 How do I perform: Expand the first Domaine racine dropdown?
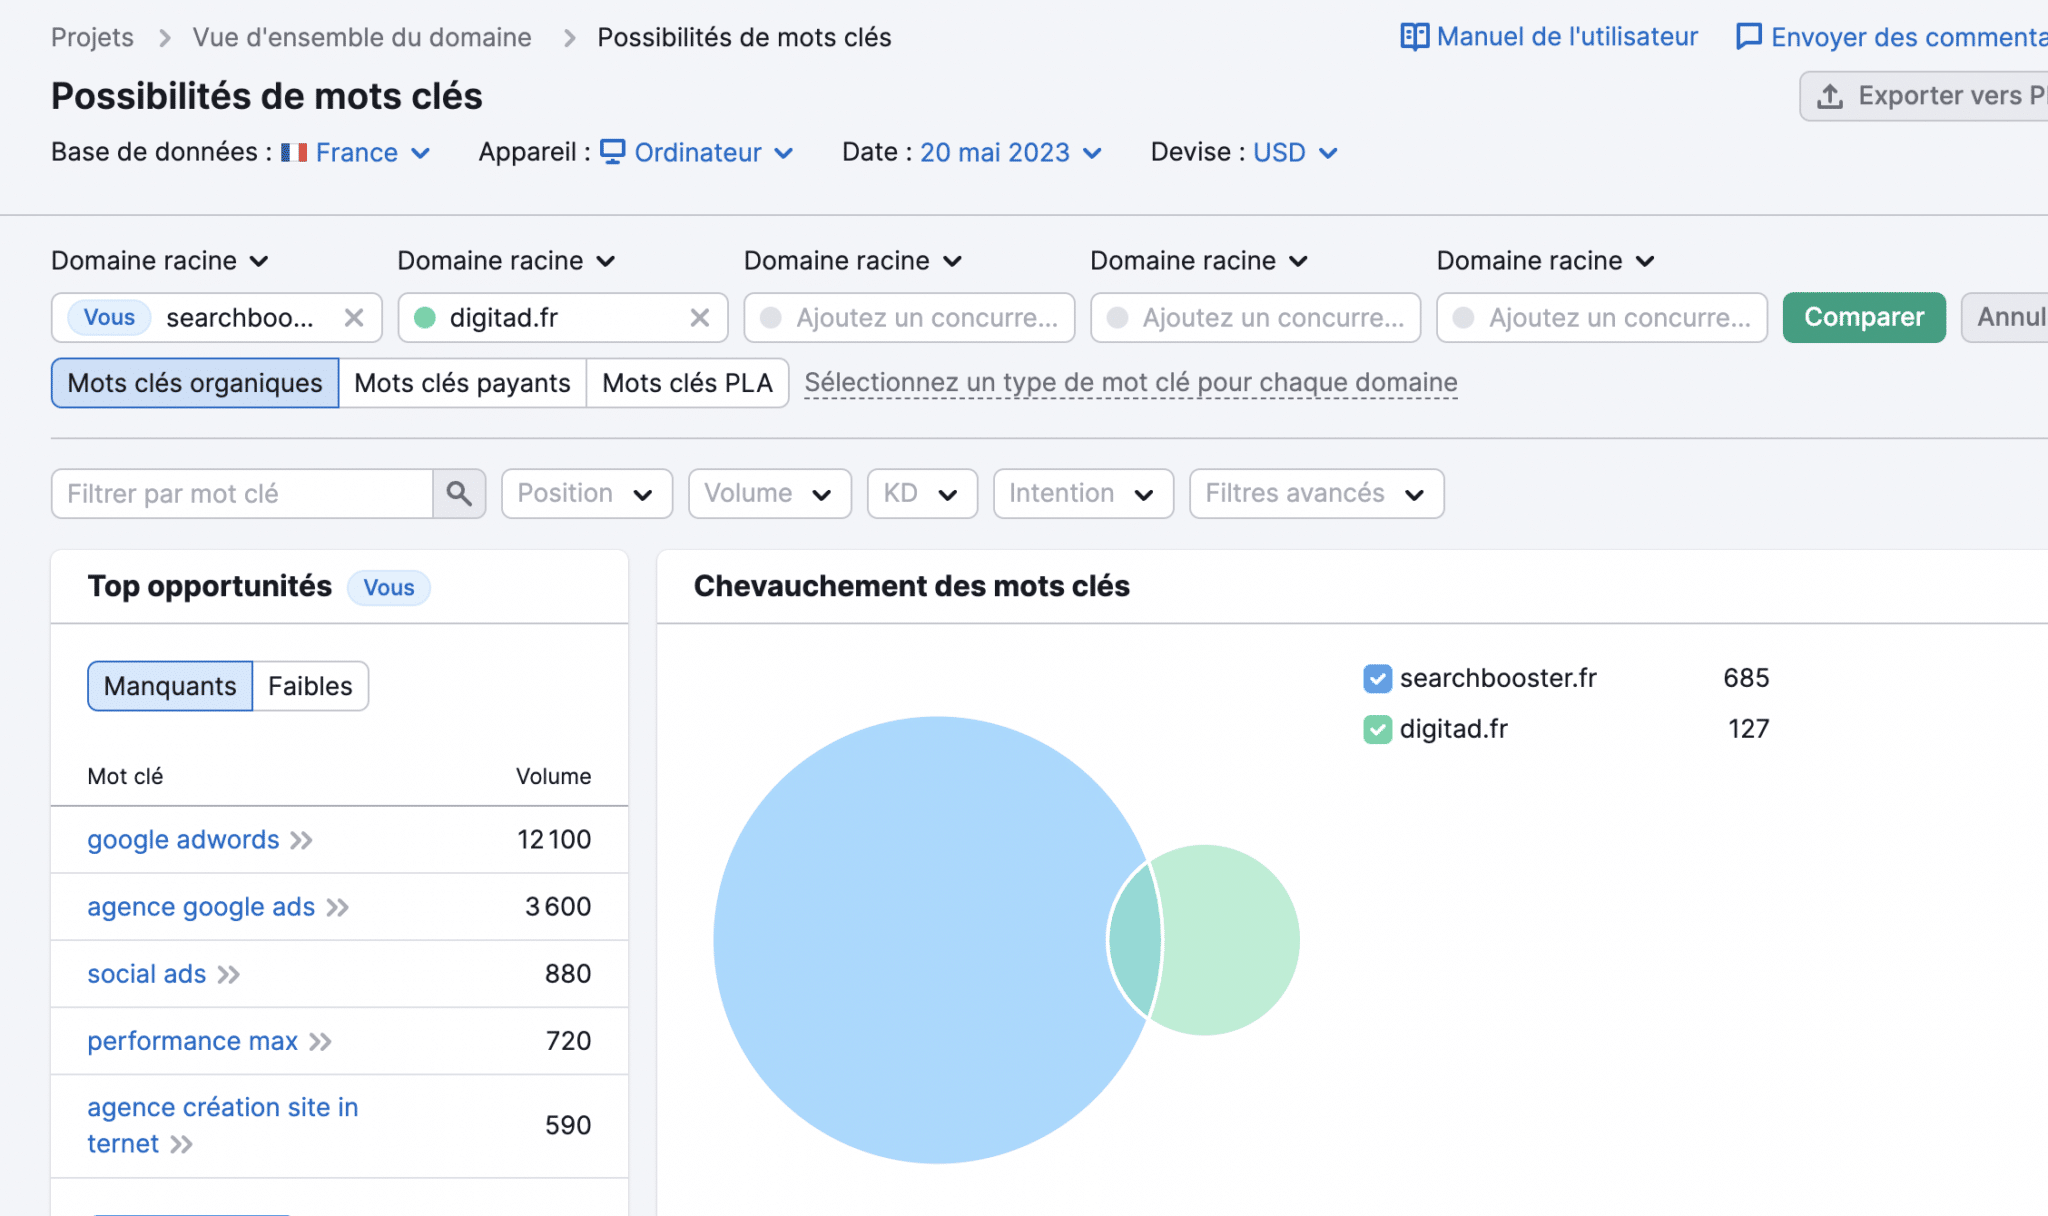pyautogui.click(x=160, y=261)
